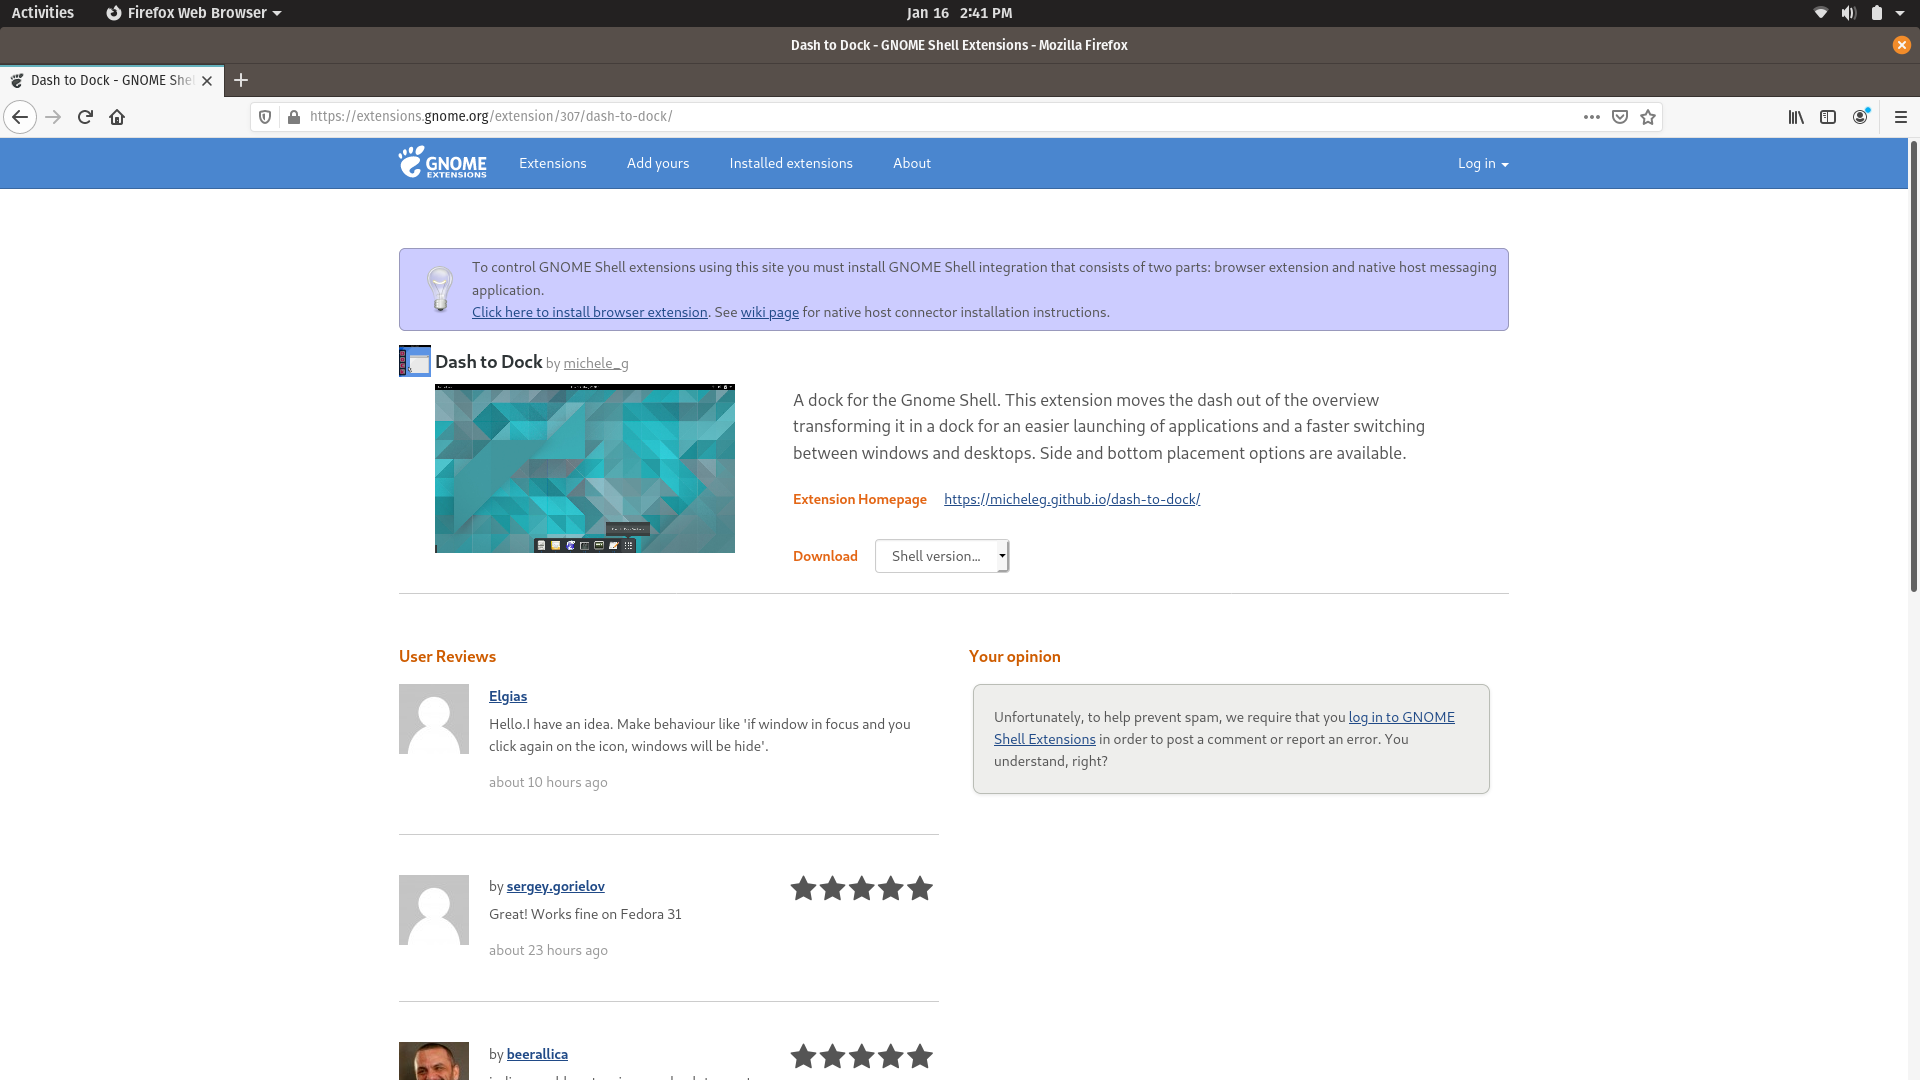The height and width of the screenshot is (1080, 1920).
Task: Open the Add yours nav item
Action: click(658, 163)
